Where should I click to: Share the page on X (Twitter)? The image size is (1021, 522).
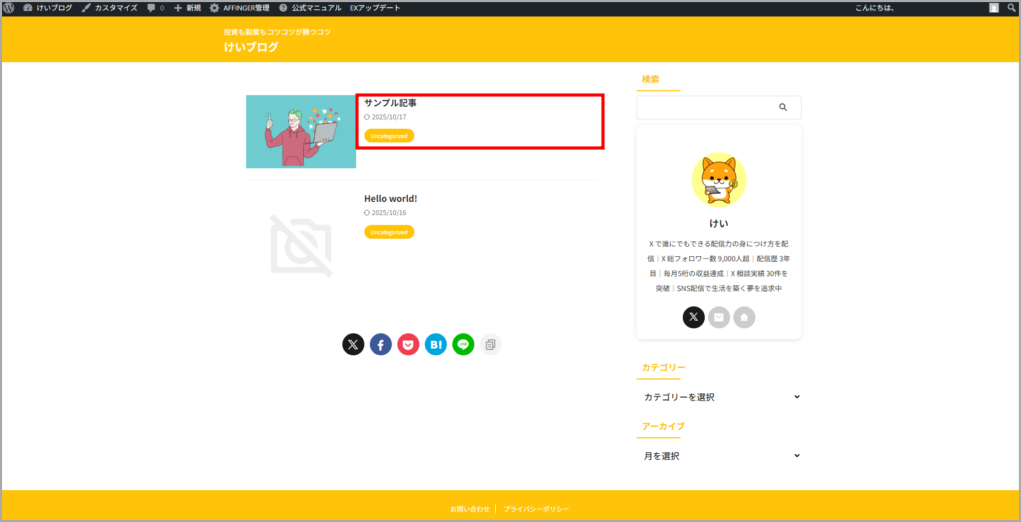(353, 344)
